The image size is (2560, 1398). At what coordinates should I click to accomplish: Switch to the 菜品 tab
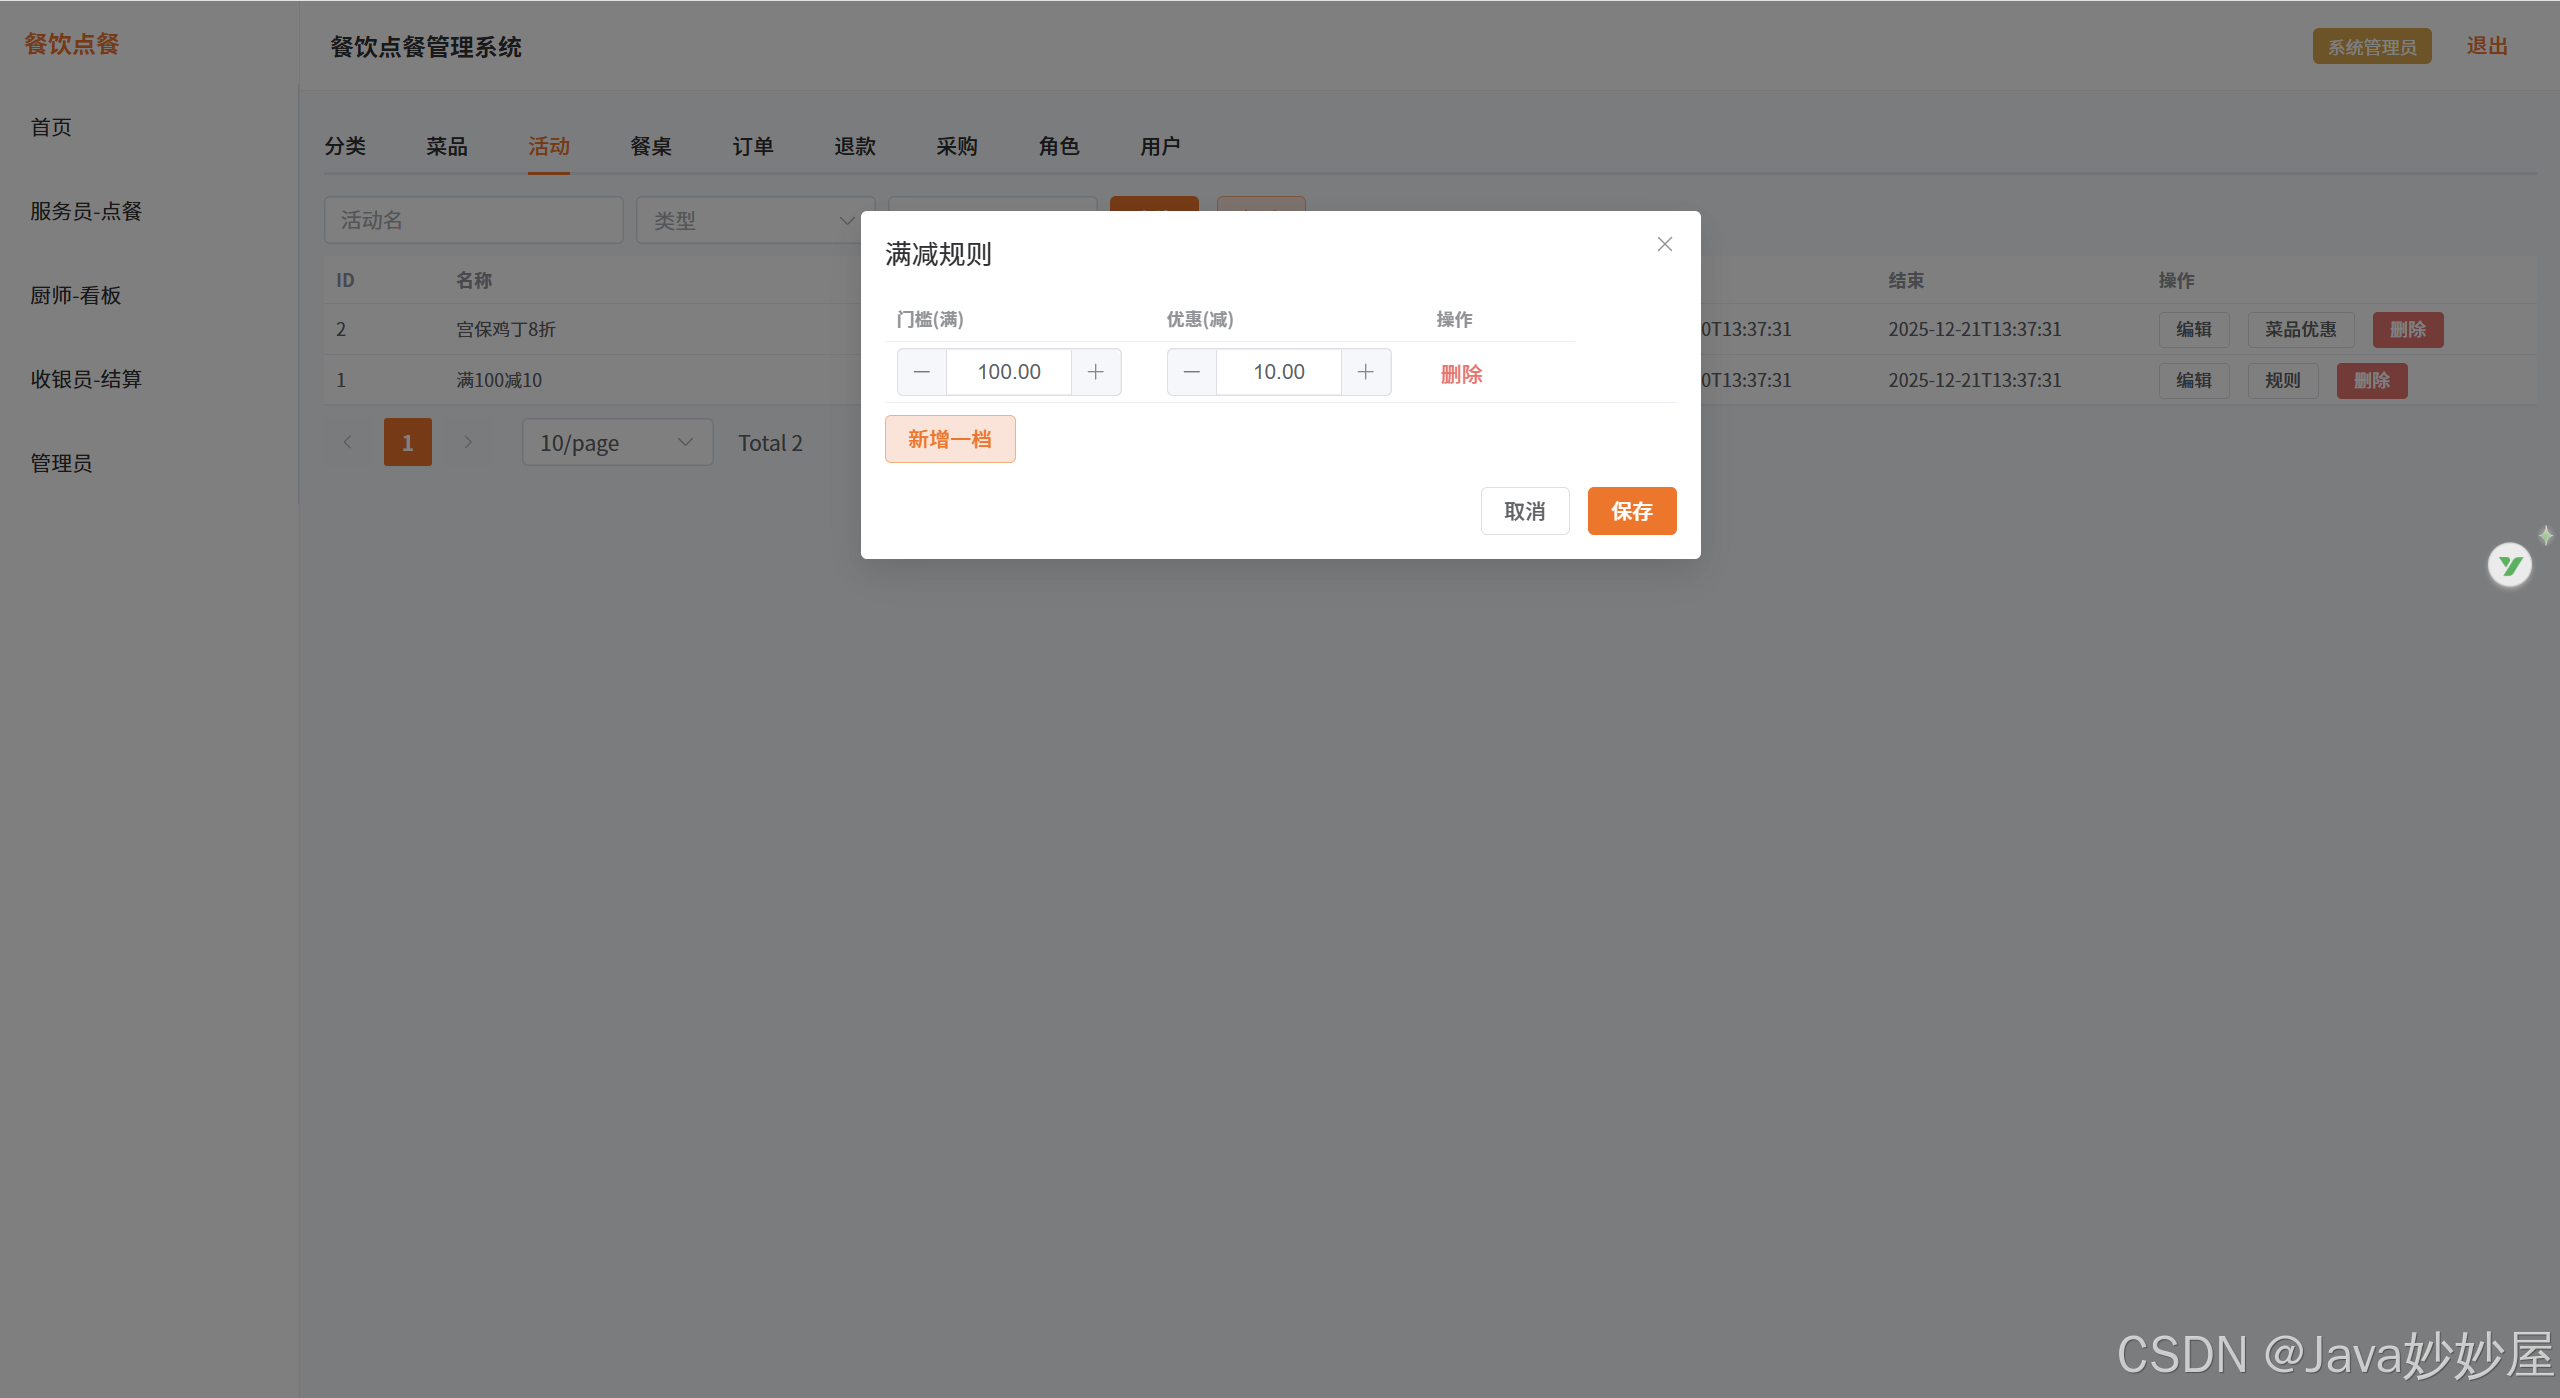click(x=446, y=147)
